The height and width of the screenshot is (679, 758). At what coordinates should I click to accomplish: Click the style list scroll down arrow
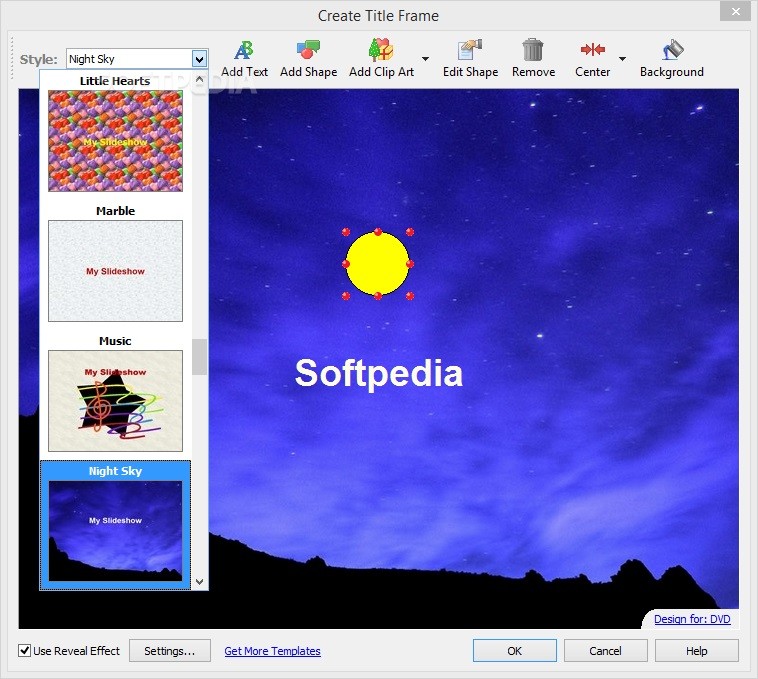(200, 582)
